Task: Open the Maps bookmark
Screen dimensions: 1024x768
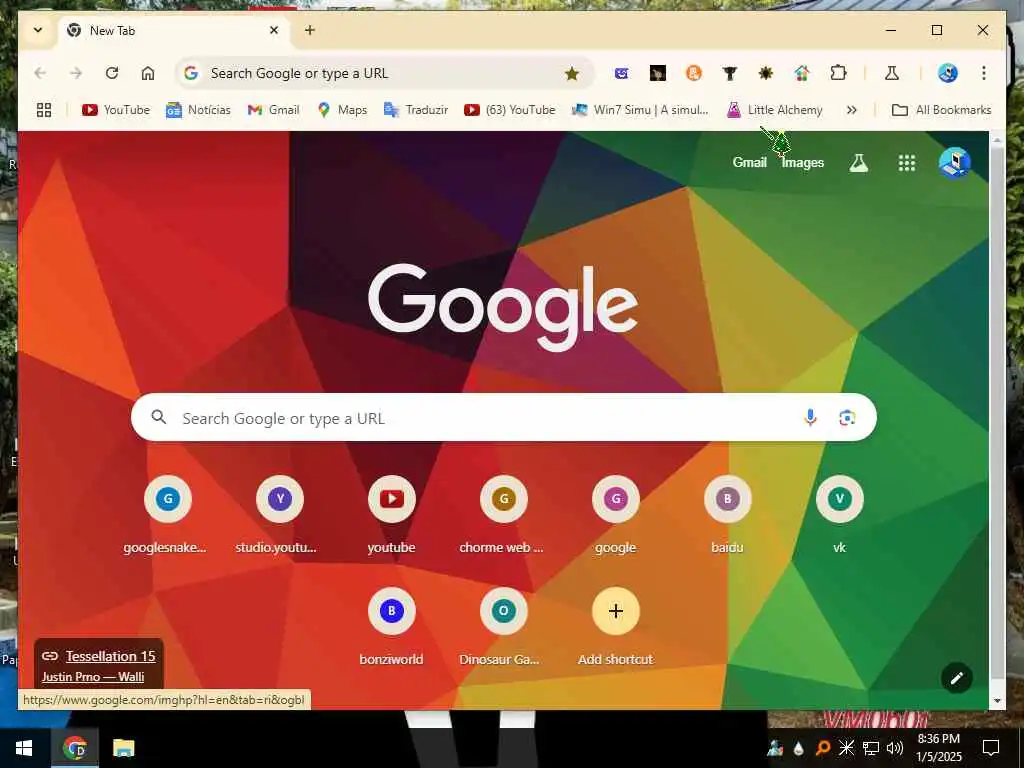Action: tap(342, 110)
